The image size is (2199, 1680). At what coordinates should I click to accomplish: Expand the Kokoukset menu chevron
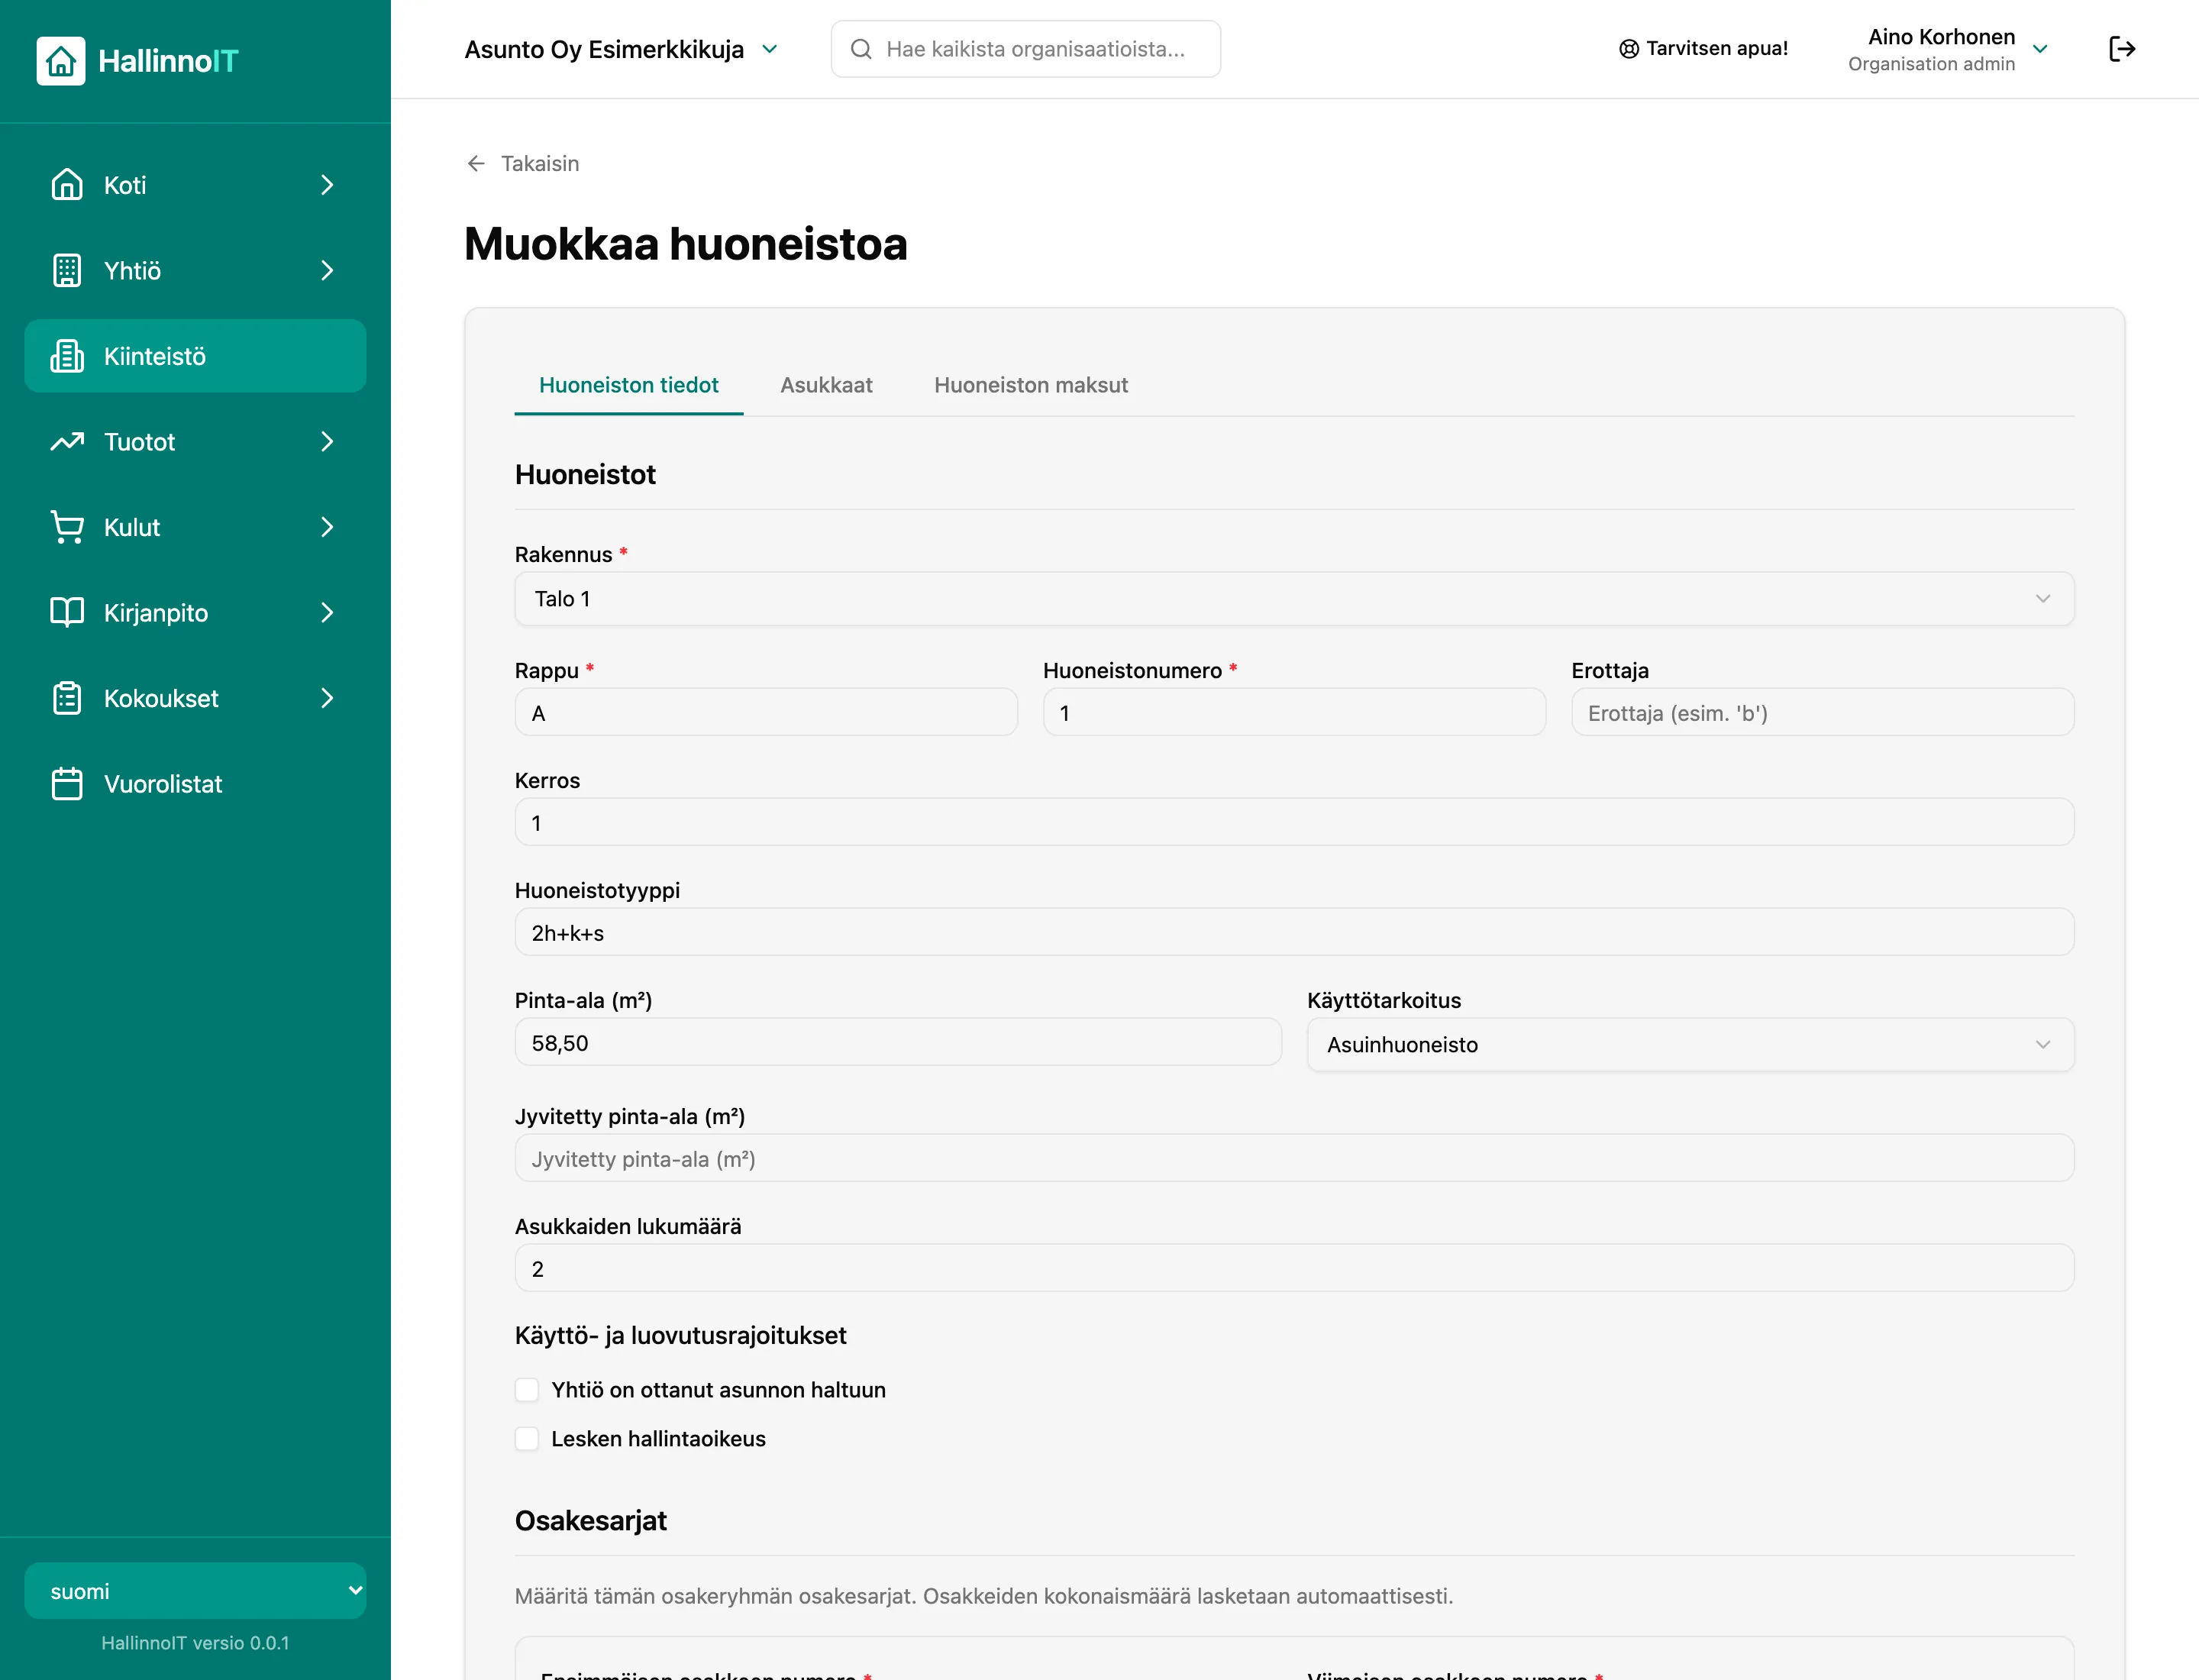pyautogui.click(x=327, y=698)
